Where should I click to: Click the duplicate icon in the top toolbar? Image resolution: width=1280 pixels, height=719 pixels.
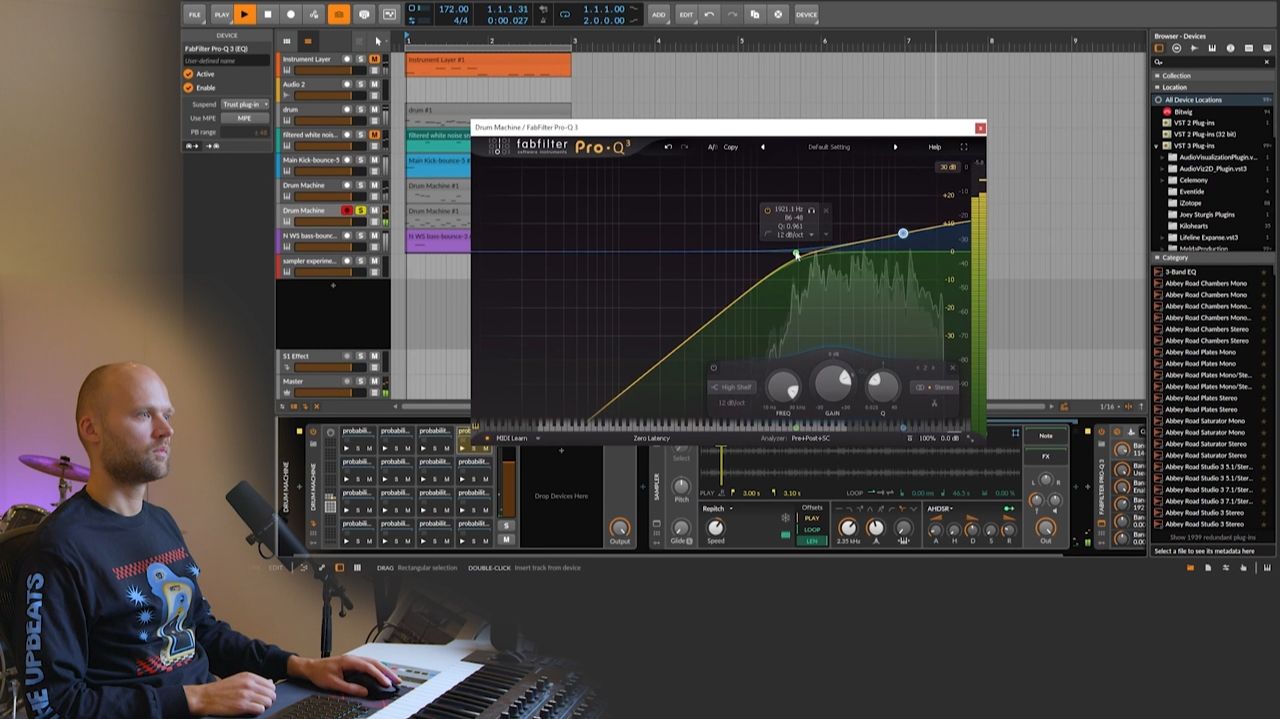tap(755, 14)
